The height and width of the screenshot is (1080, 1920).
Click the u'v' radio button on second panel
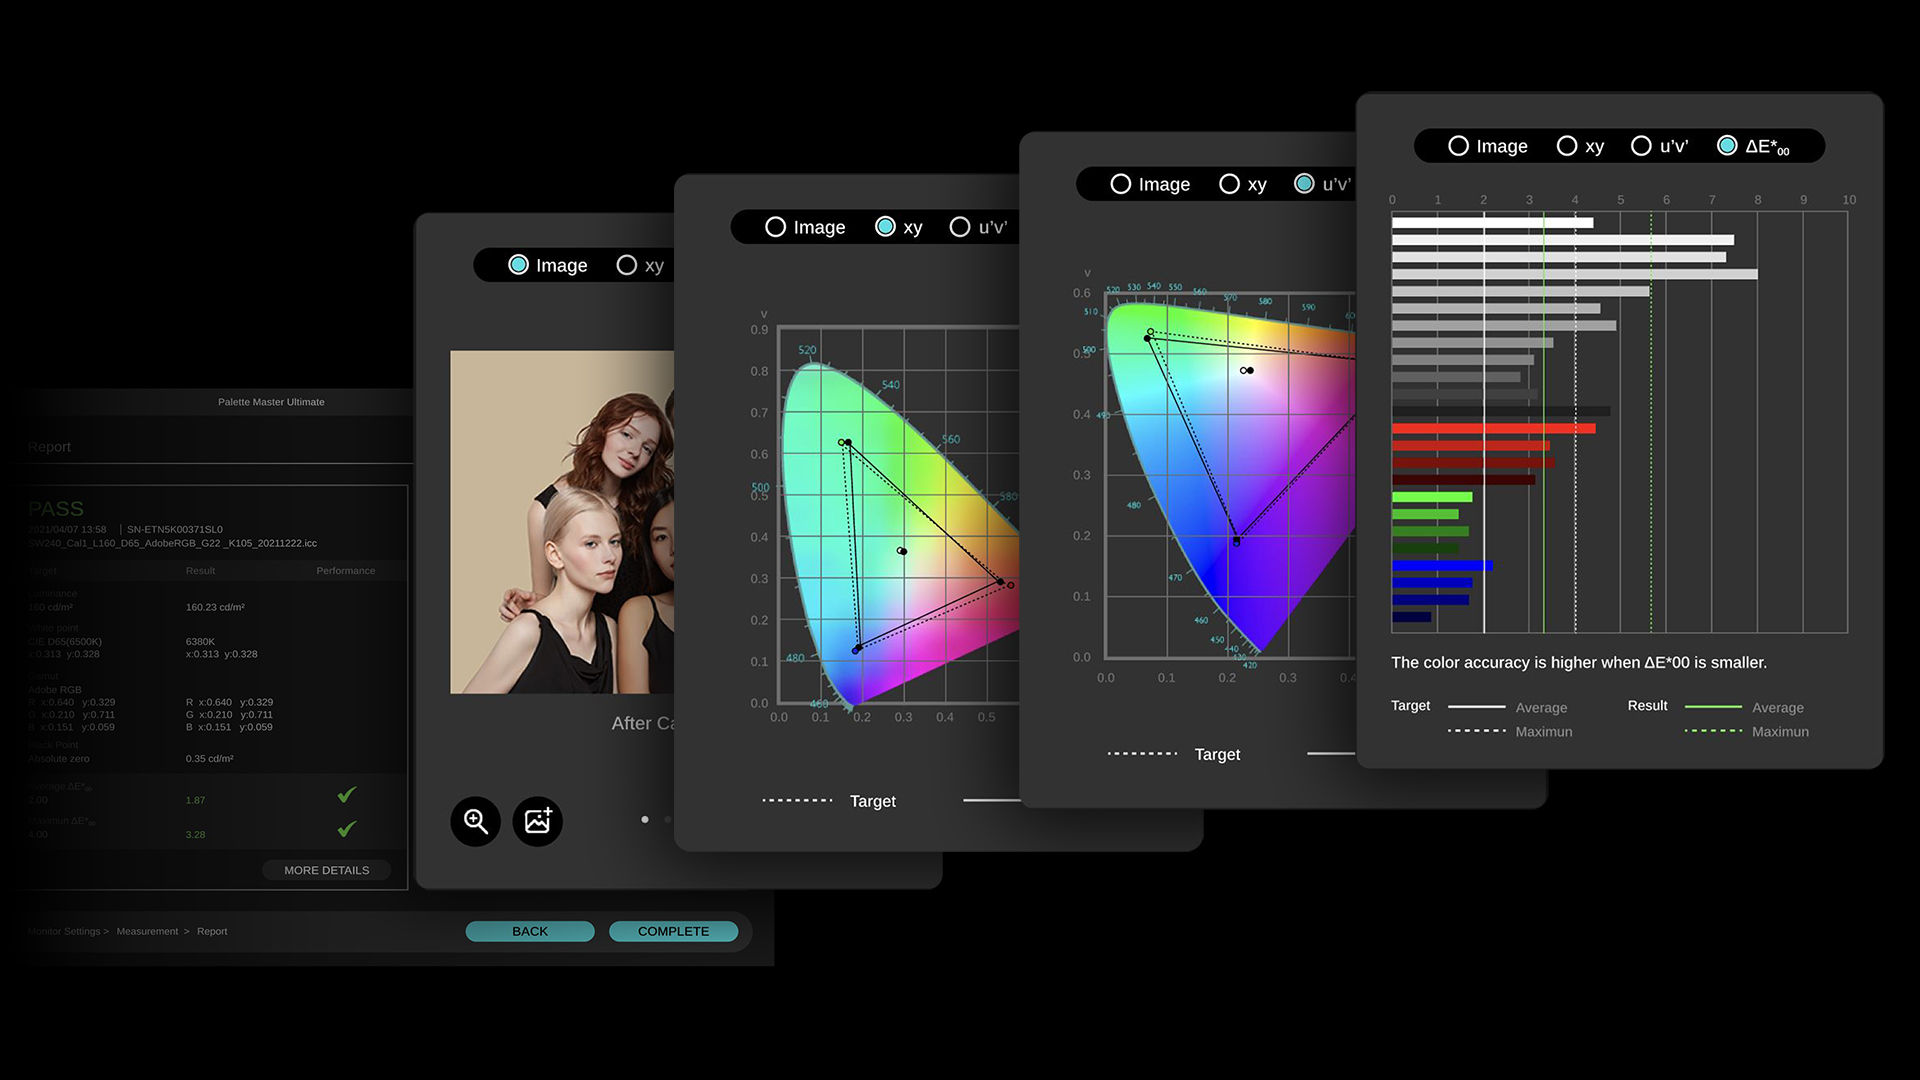click(x=957, y=227)
